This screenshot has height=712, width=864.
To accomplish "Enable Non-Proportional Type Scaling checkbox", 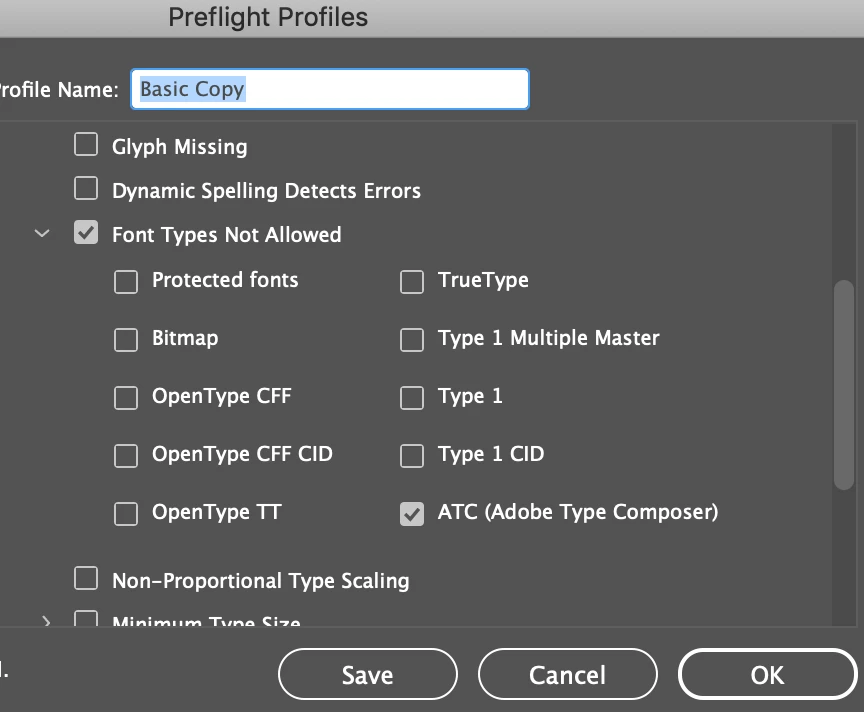I will point(87,579).
